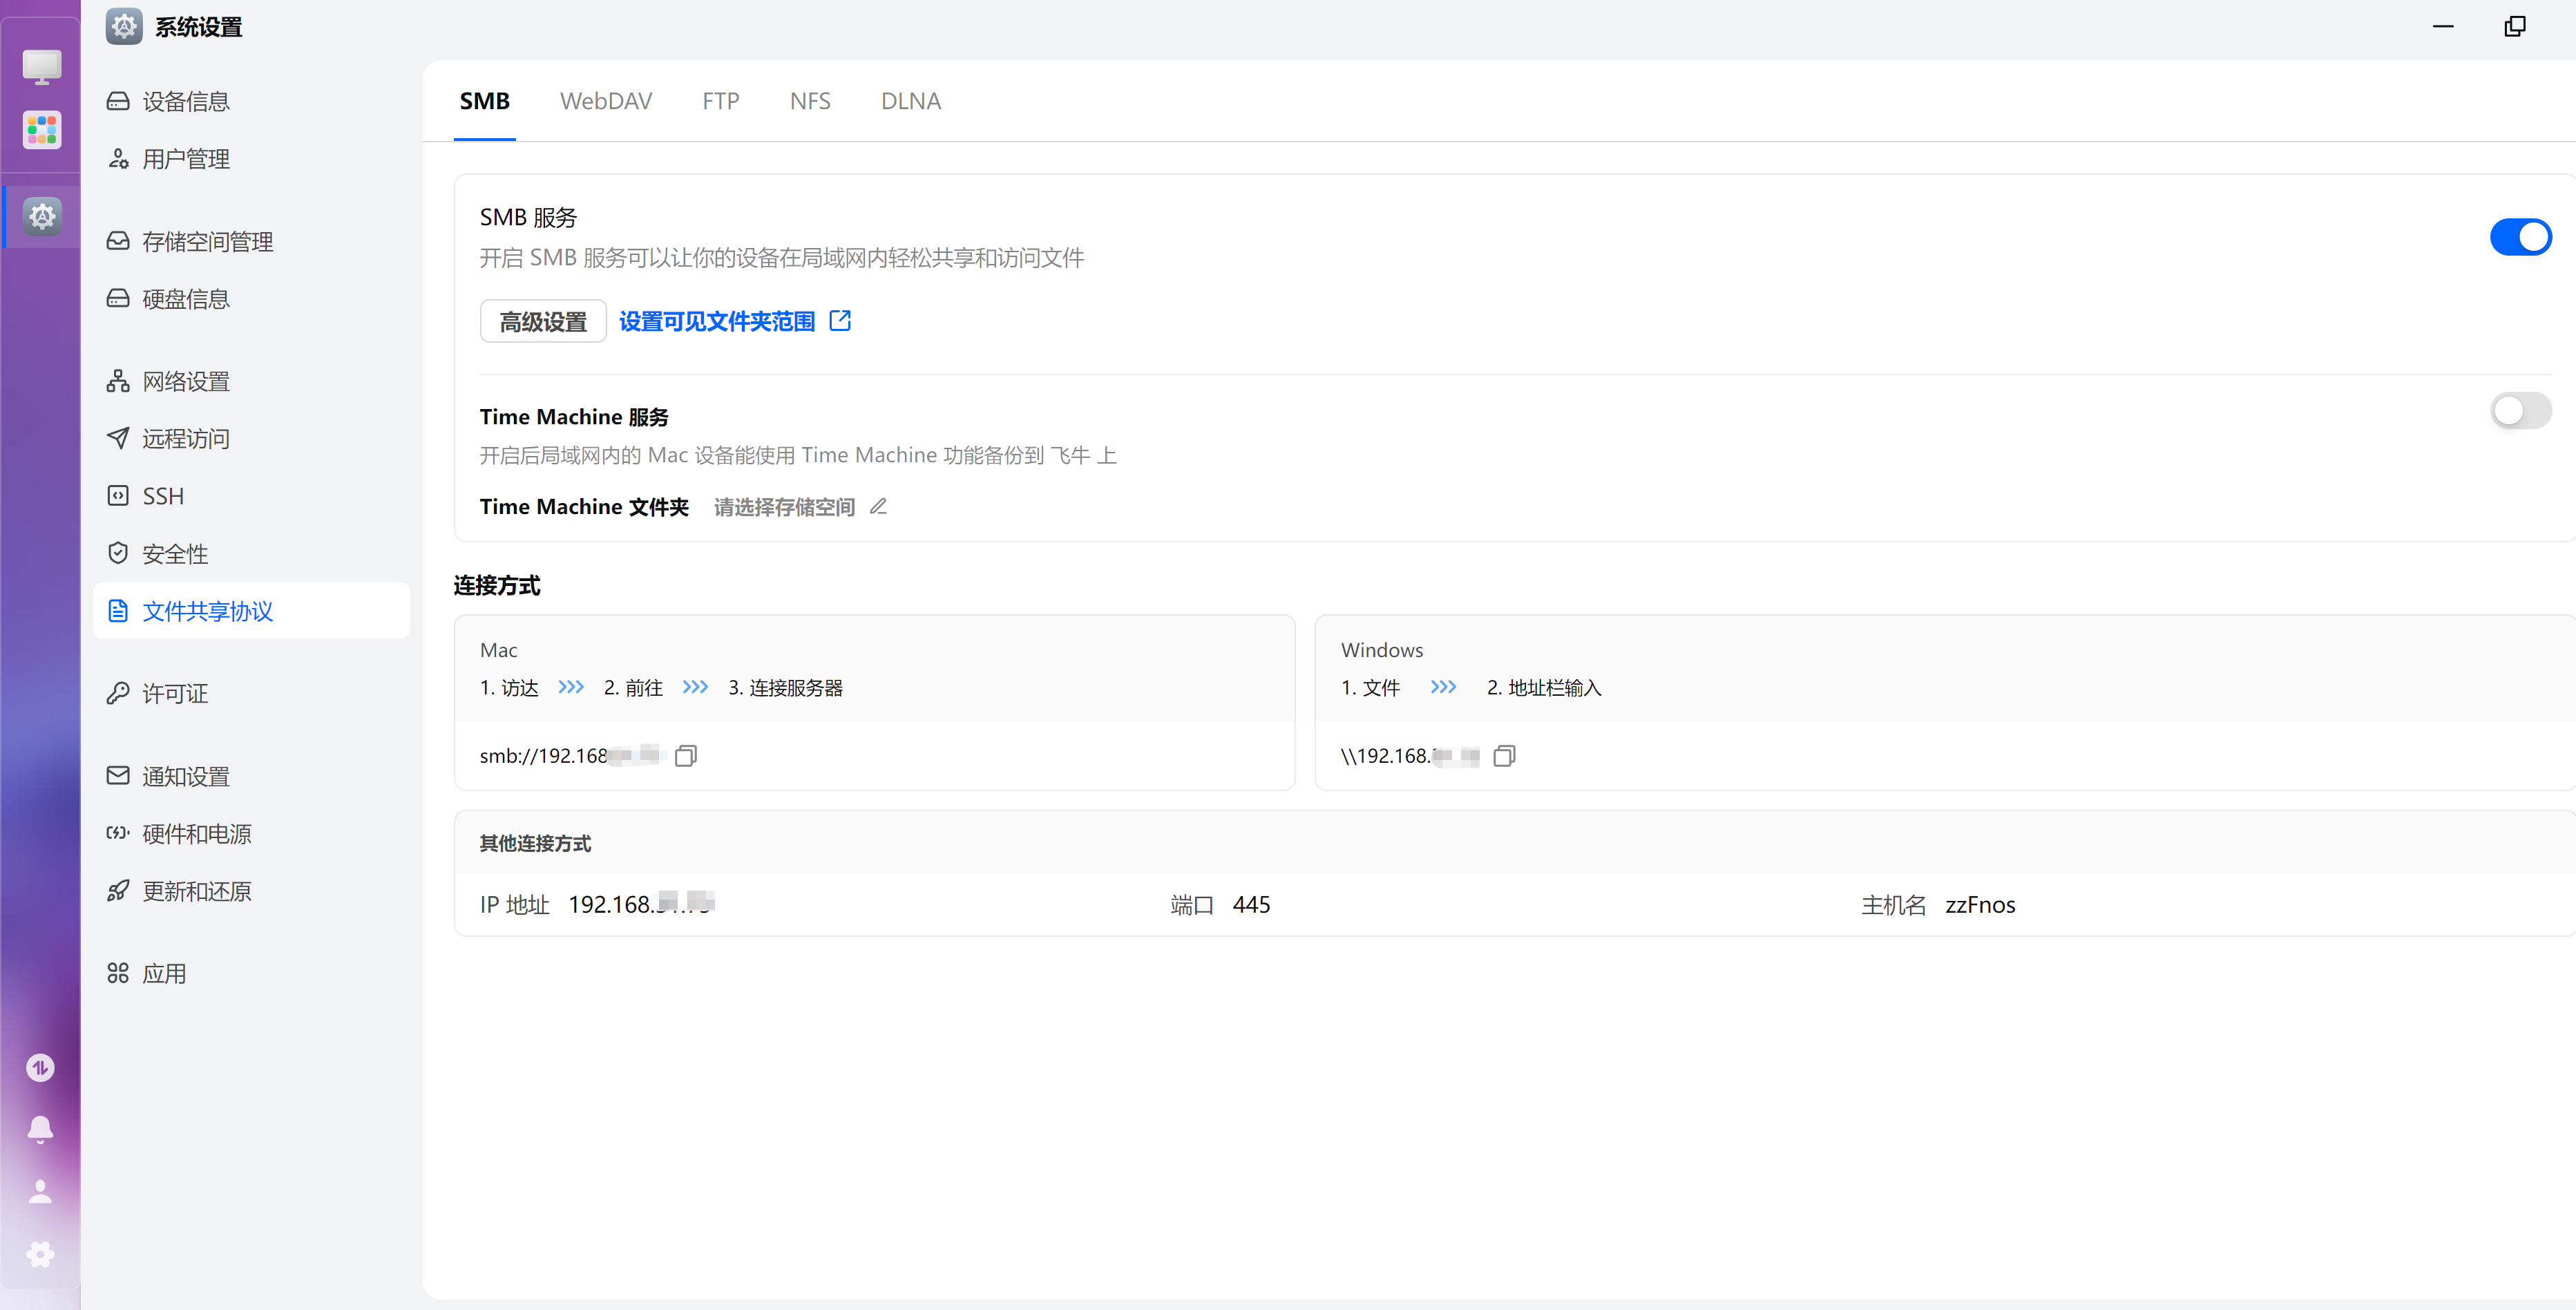Click 请选择存储空间 for the Time Machine folder
Image resolution: width=2576 pixels, height=1310 pixels.
coord(784,507)
